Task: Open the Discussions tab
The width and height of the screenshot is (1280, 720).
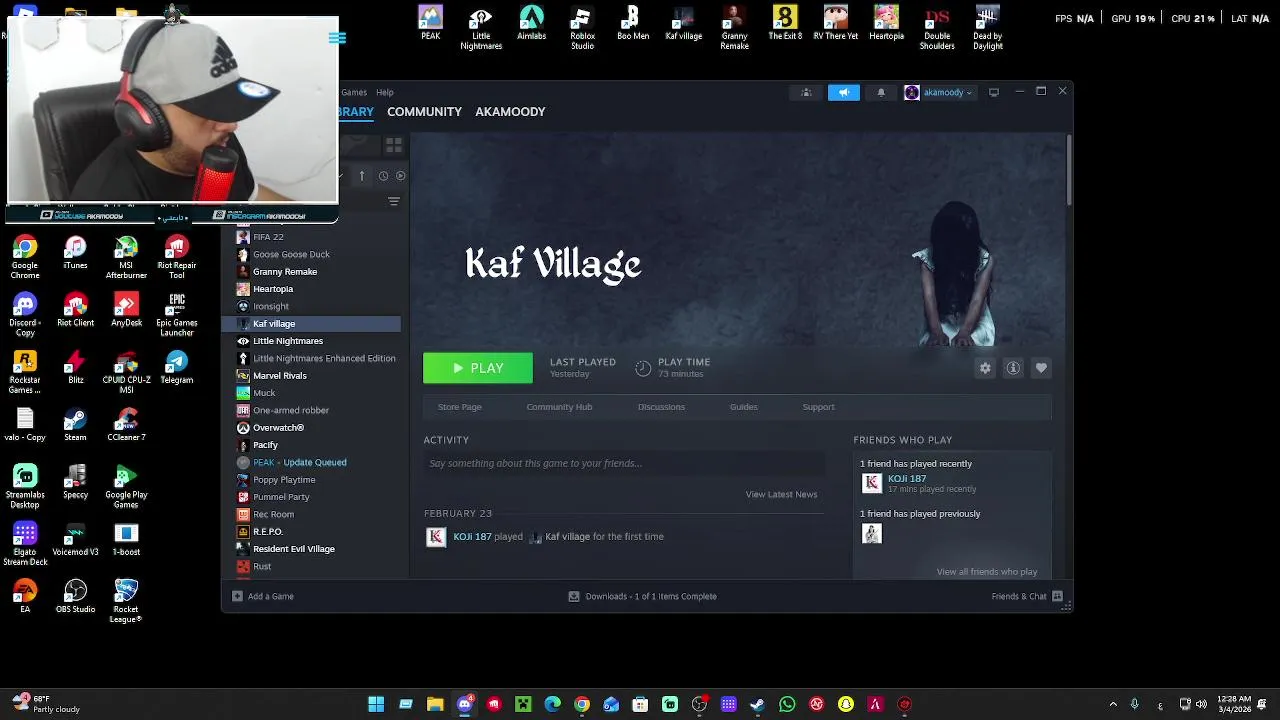Action: click(661, 407)
